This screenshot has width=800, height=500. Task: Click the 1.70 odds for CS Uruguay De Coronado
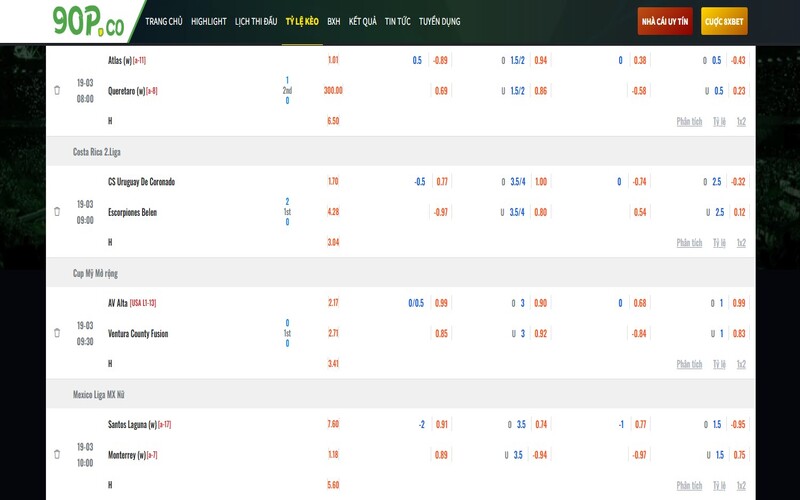[x=333, y=181]
